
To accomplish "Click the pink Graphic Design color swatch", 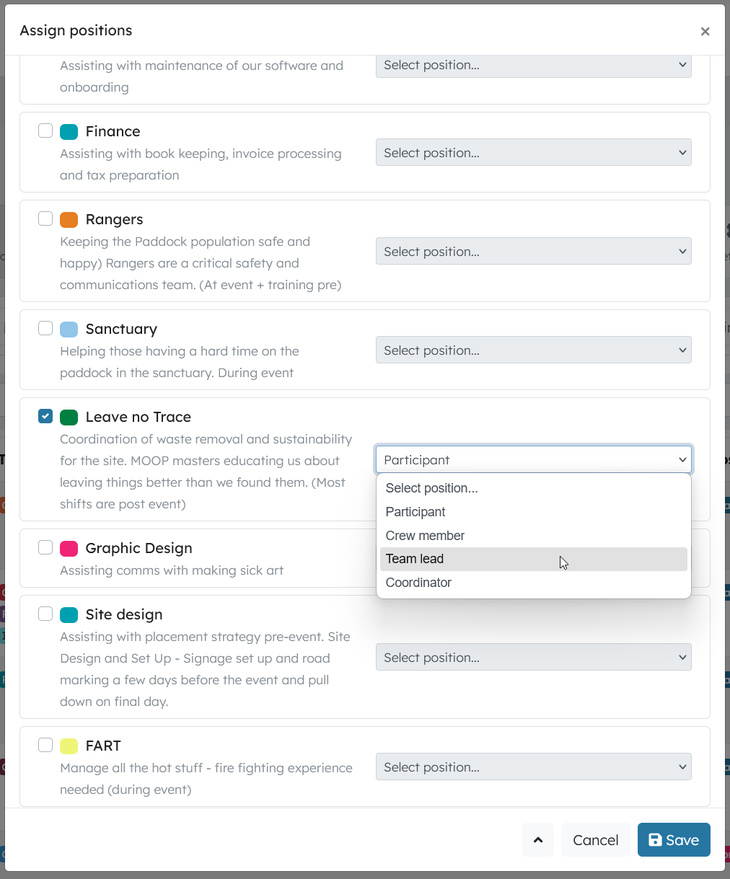I will click(69, 548).
